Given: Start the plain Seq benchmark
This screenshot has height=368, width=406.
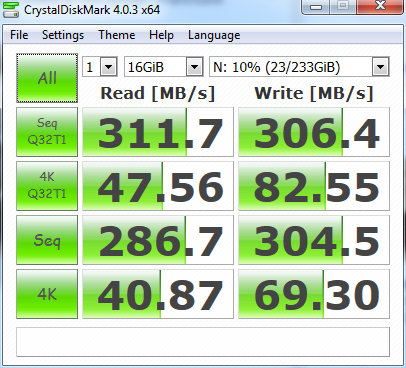Looking at the screenshot, I should (x=47, y=240).
